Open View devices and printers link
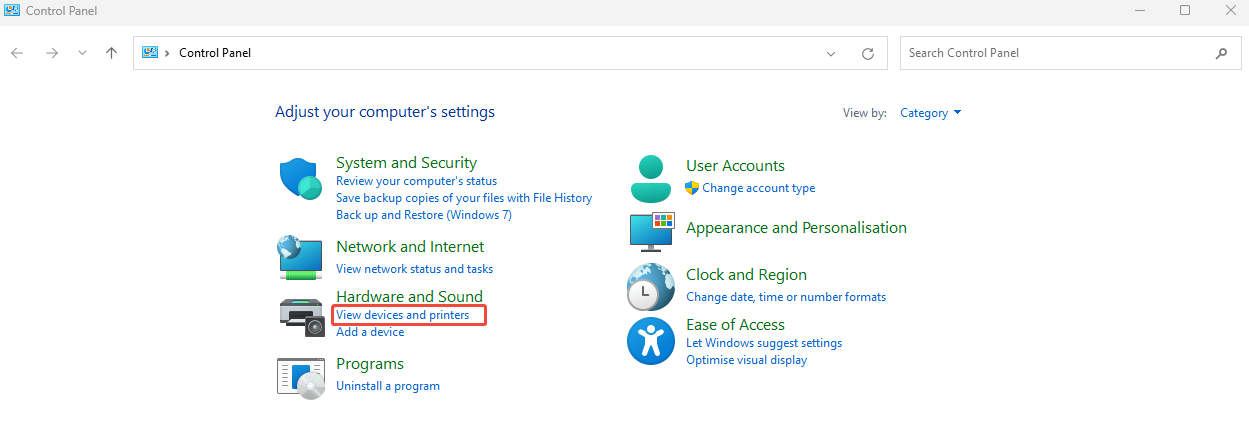 402,315
